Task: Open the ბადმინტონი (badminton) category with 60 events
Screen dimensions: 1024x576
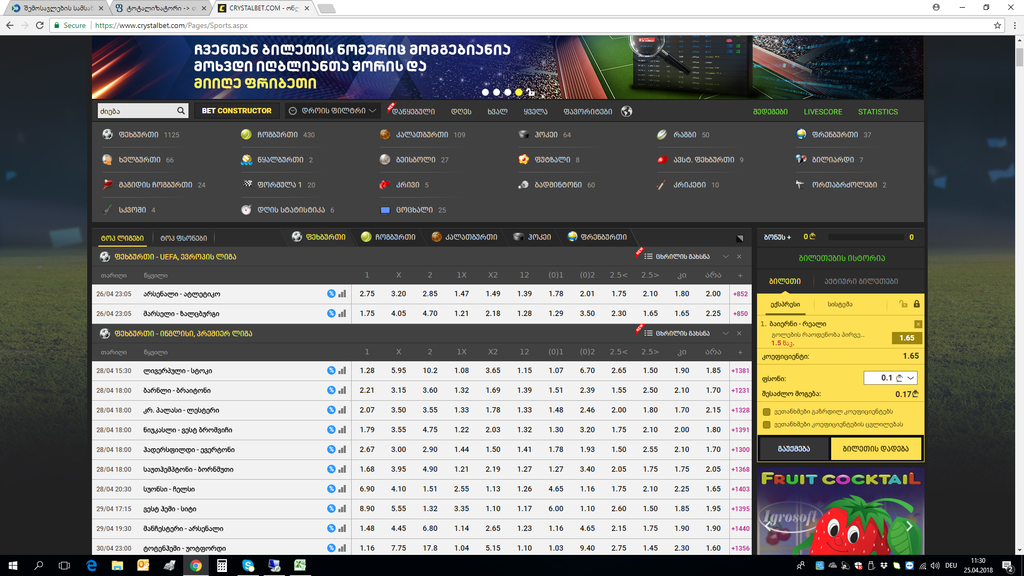Action: (556, 185)
